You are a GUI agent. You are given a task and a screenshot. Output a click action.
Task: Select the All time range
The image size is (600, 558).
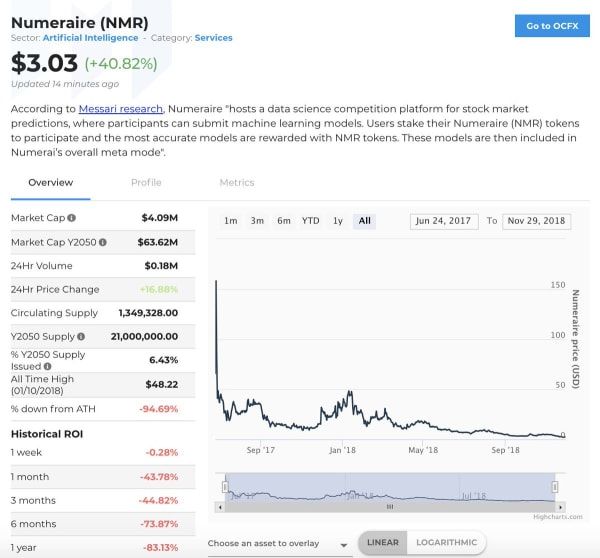click(364, 221)
